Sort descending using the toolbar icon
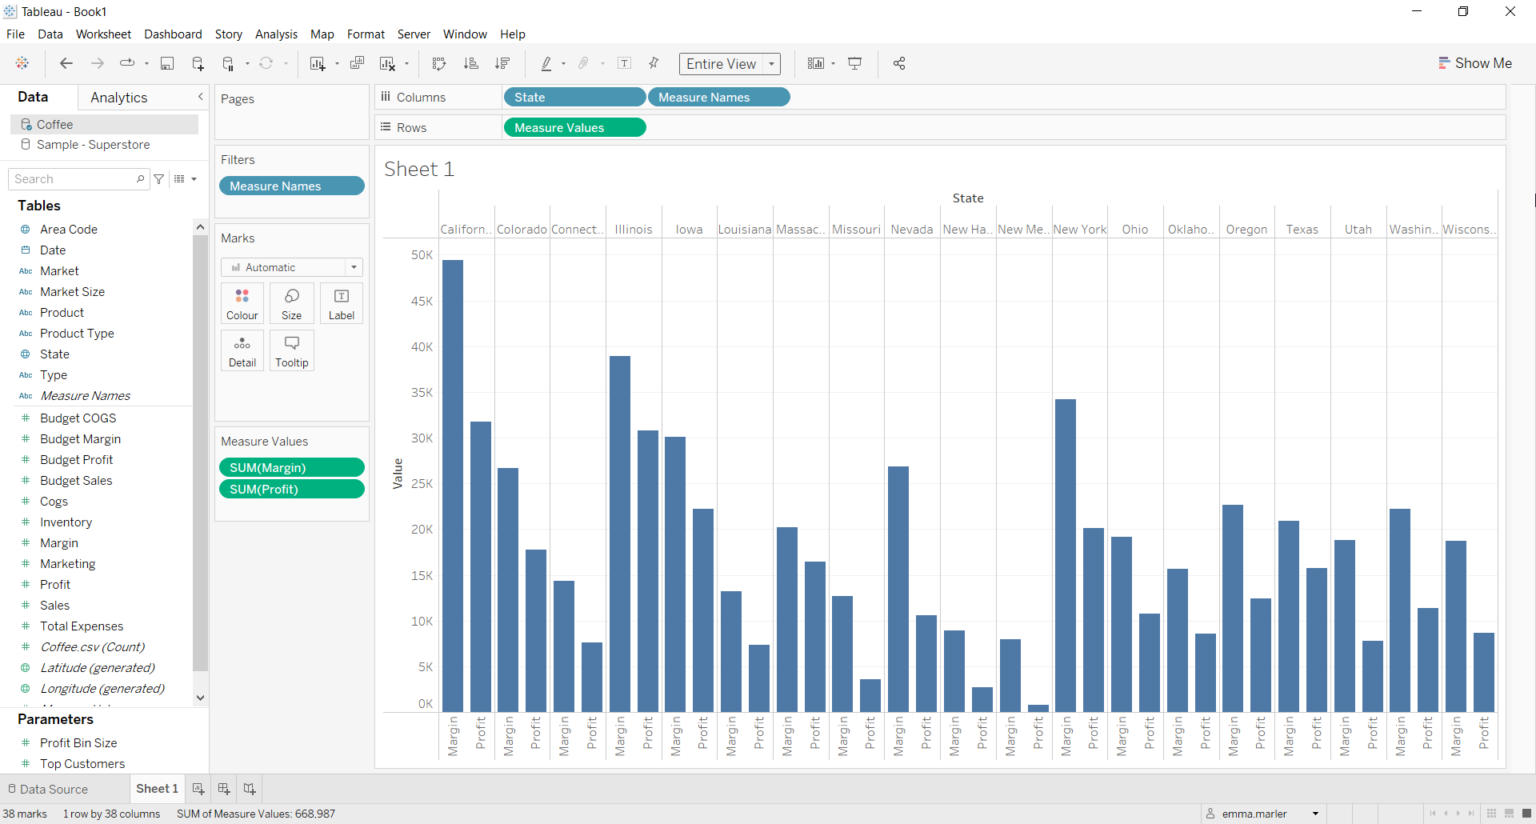The image size is (1536, 824). pos(502,63)
